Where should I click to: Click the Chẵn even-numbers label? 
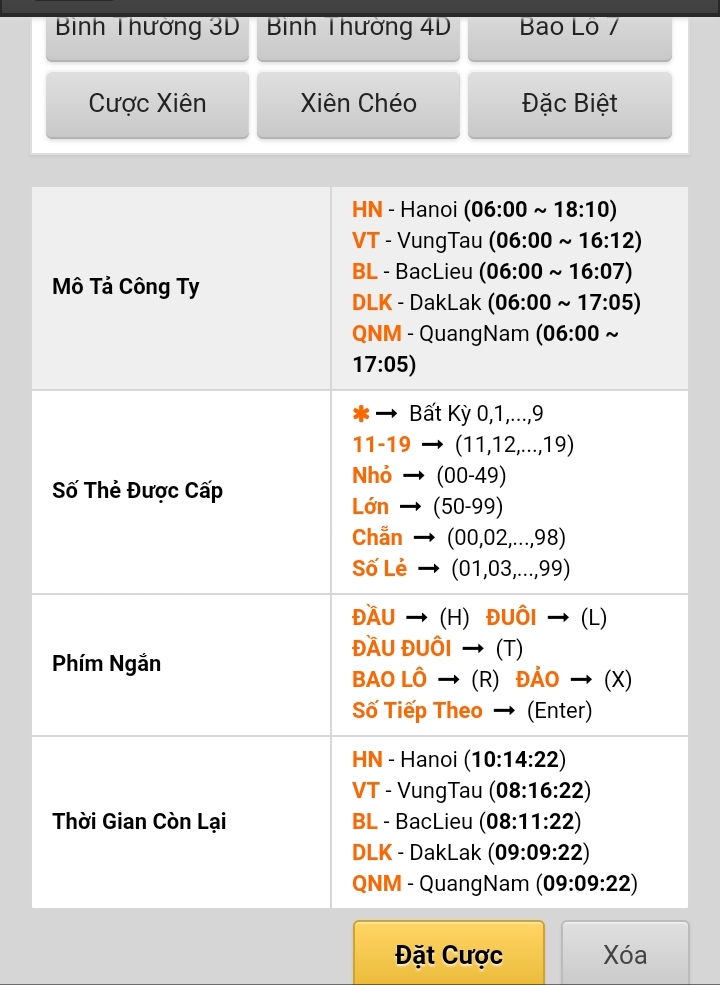pyautogui.click(x=377, y=538)
